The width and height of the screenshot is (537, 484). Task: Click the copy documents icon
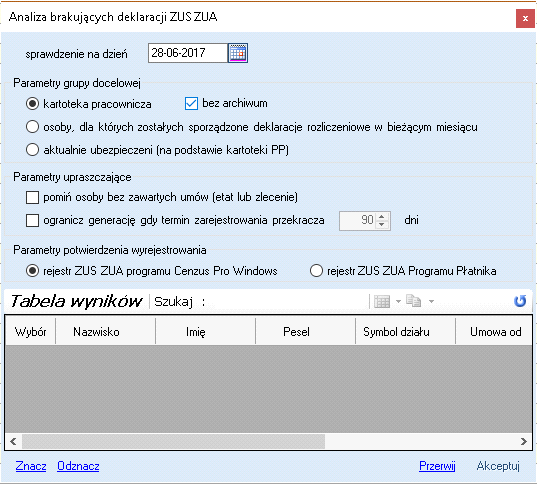point(413,301)
